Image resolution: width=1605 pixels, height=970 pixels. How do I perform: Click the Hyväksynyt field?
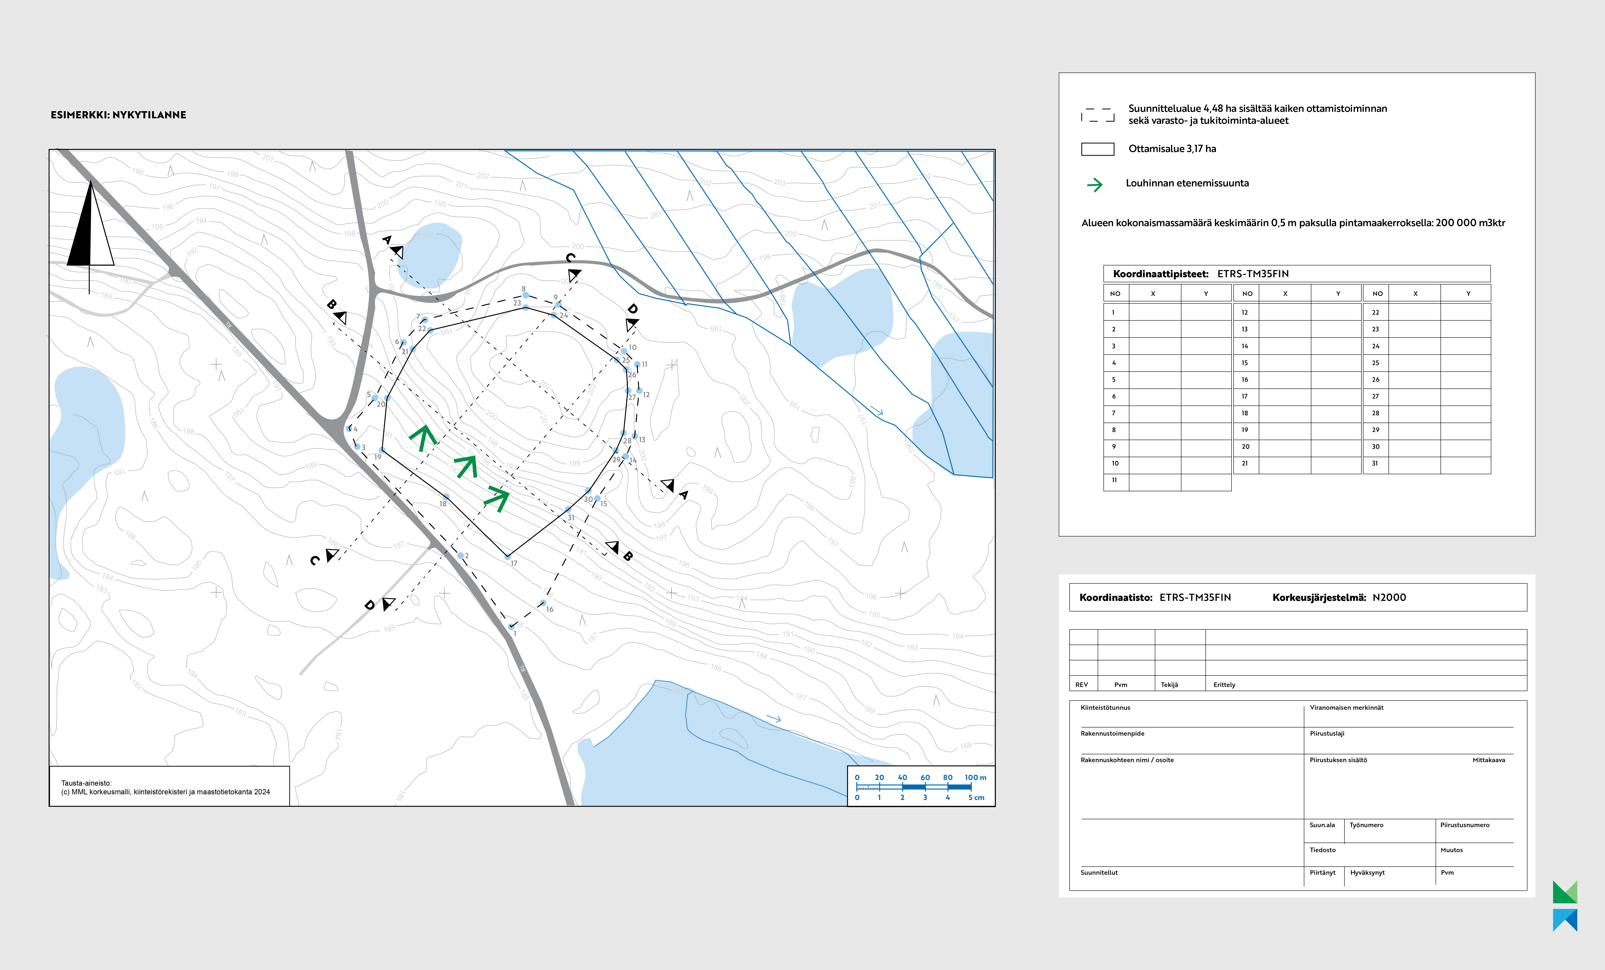(x=1390, y=877)
